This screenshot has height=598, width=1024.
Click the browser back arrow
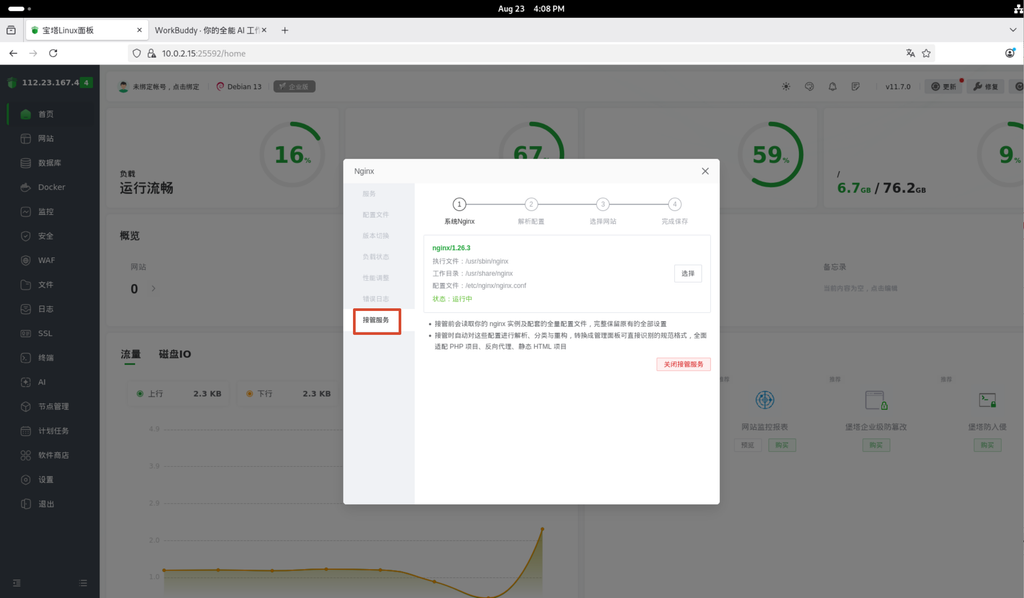click(x=13, y=54)
